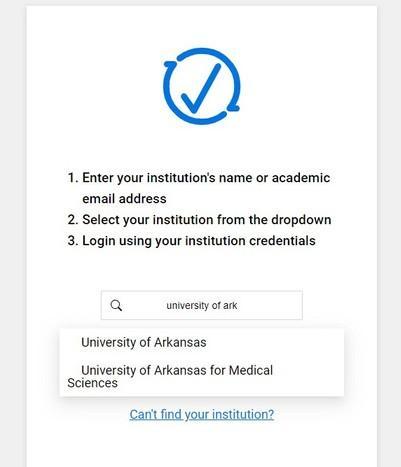Click 'email address' instruction line
Screen dimensions: 401x467
coord(124,199)
